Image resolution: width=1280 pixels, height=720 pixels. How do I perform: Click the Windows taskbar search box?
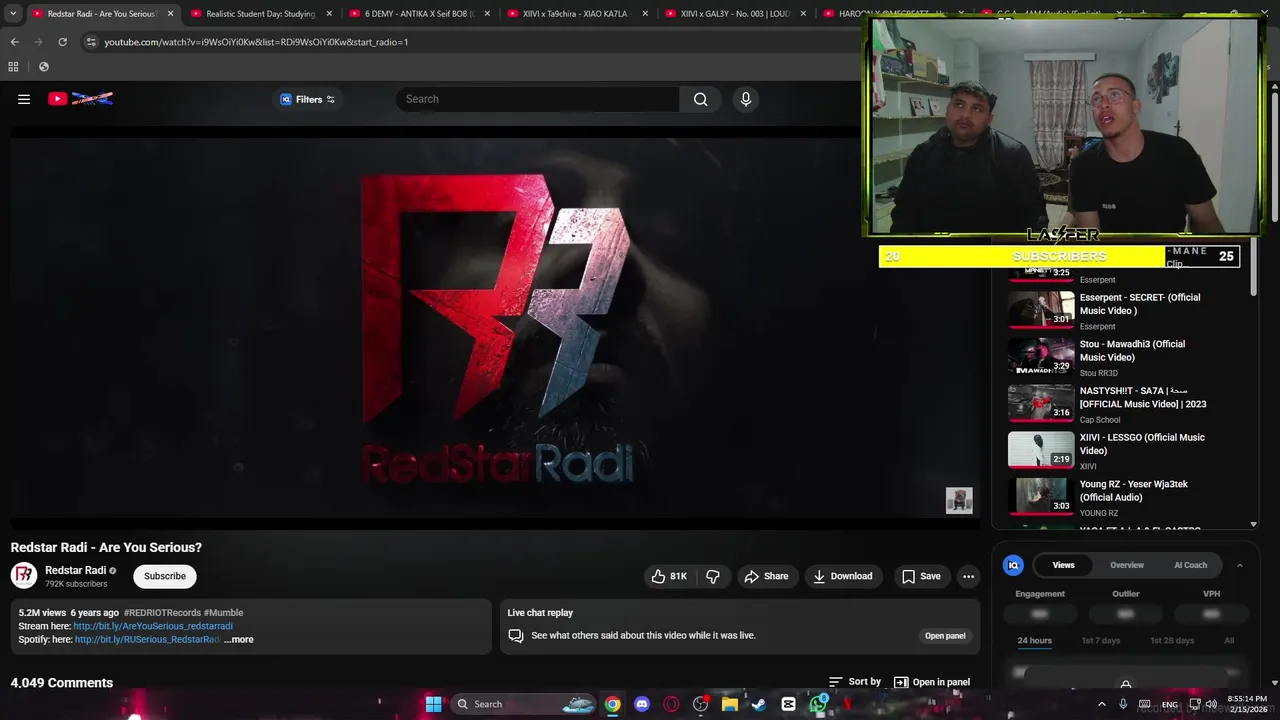click(523, 704)
